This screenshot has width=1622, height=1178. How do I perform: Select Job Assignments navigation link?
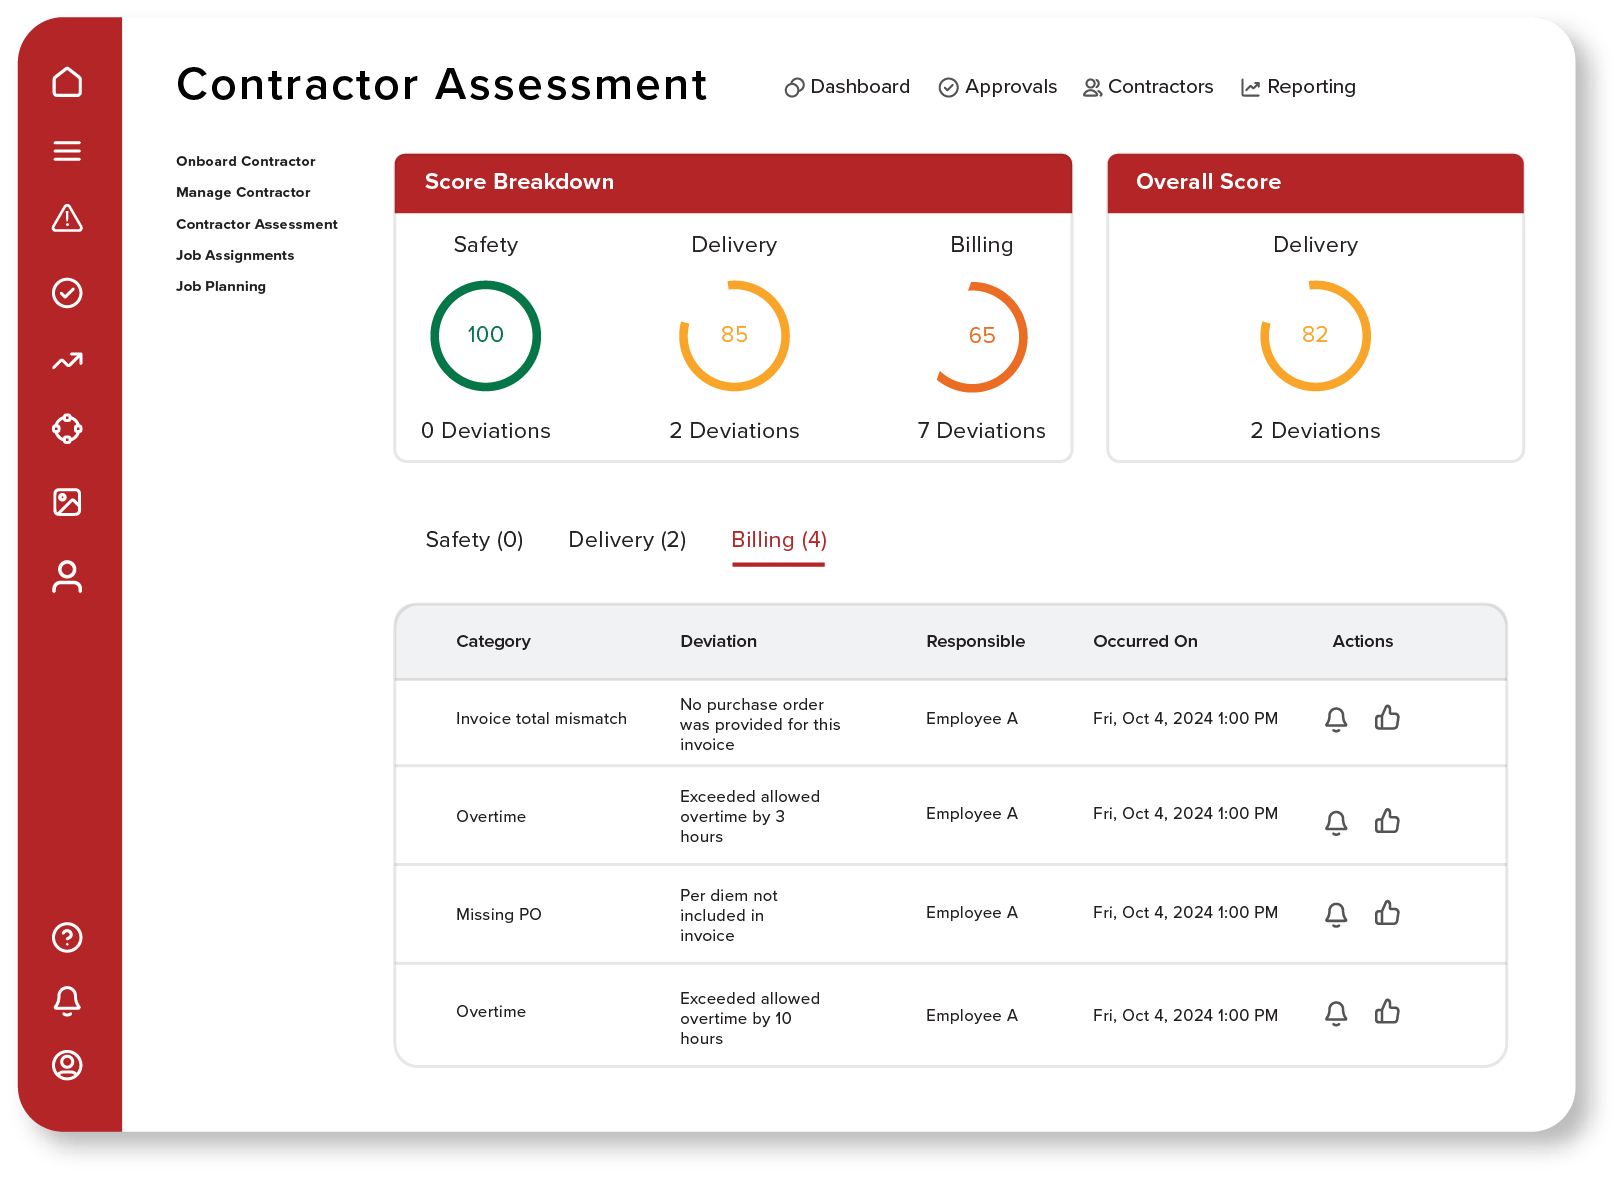[x=235, y=255]
